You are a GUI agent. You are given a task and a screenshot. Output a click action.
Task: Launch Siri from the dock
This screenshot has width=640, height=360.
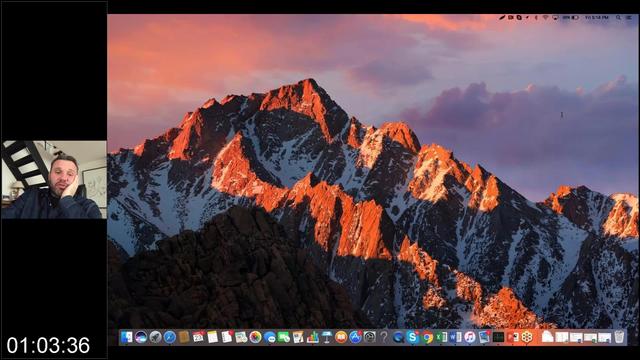pos(141,337)
